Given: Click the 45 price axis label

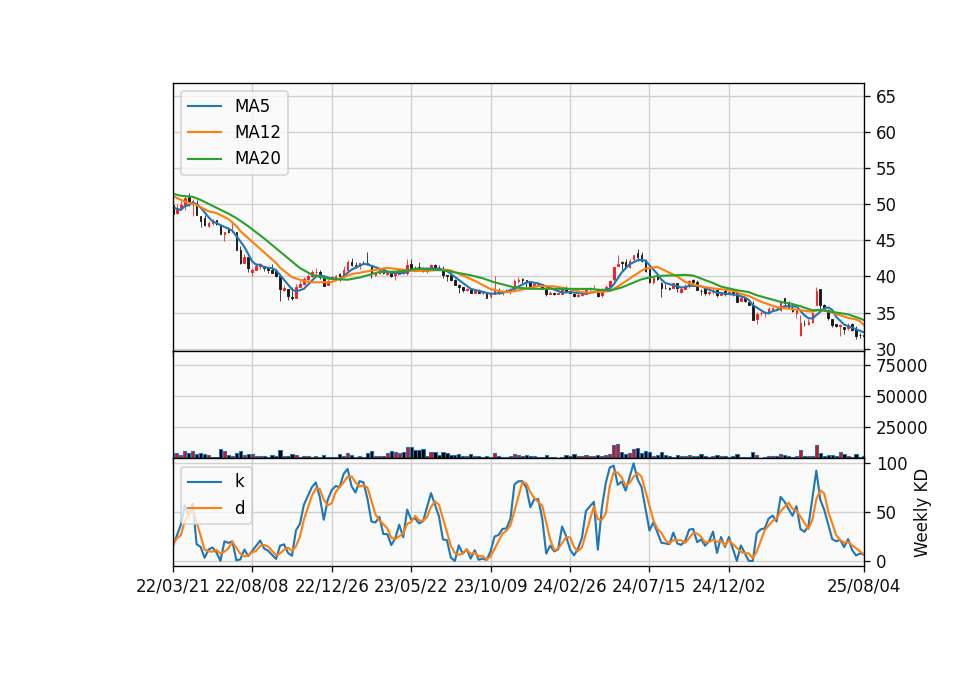Looking at the screenshot, I should tap(885, 241).
